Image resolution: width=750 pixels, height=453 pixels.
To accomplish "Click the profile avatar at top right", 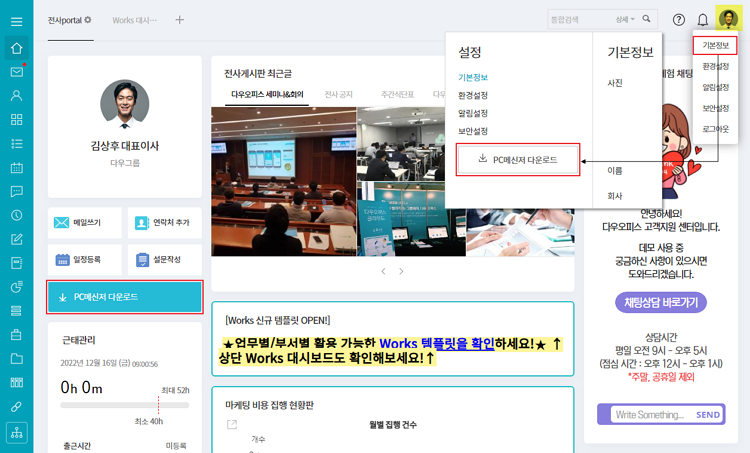I will point(729,20).
